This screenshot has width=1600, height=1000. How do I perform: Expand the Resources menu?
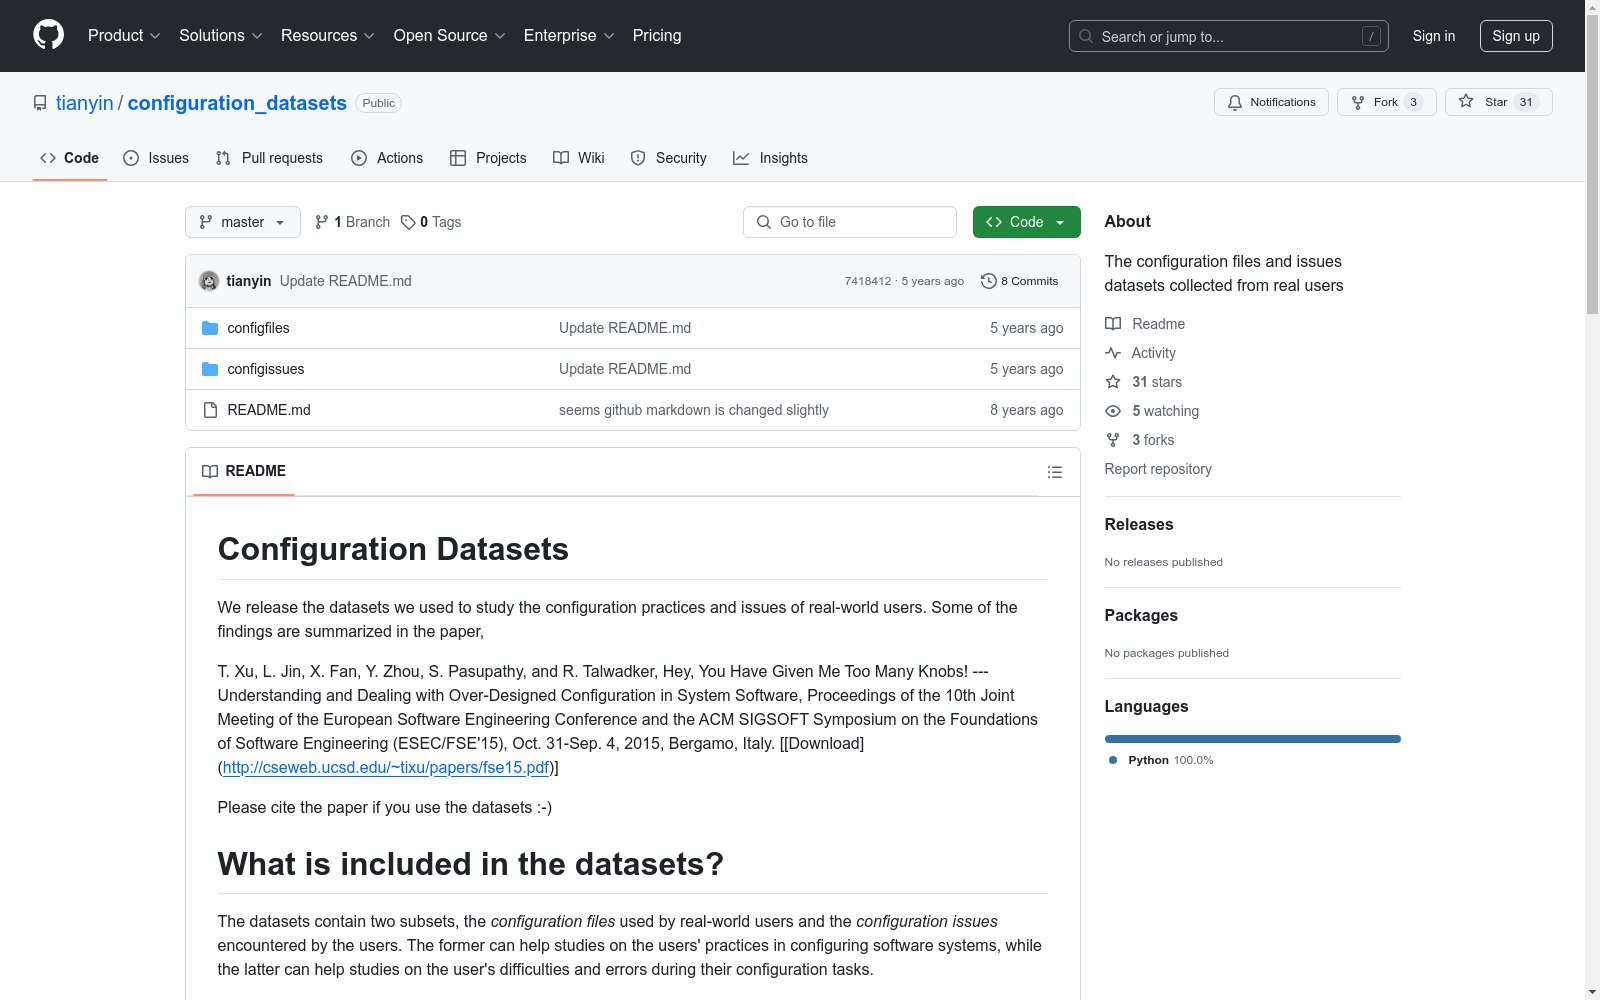tap(328, 35)
